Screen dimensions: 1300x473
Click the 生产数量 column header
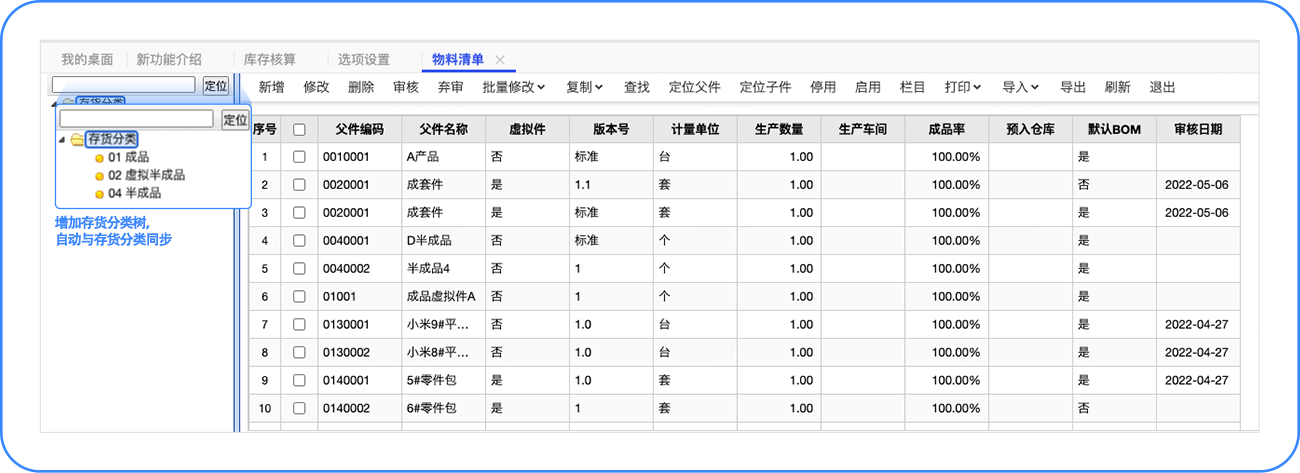779,129
